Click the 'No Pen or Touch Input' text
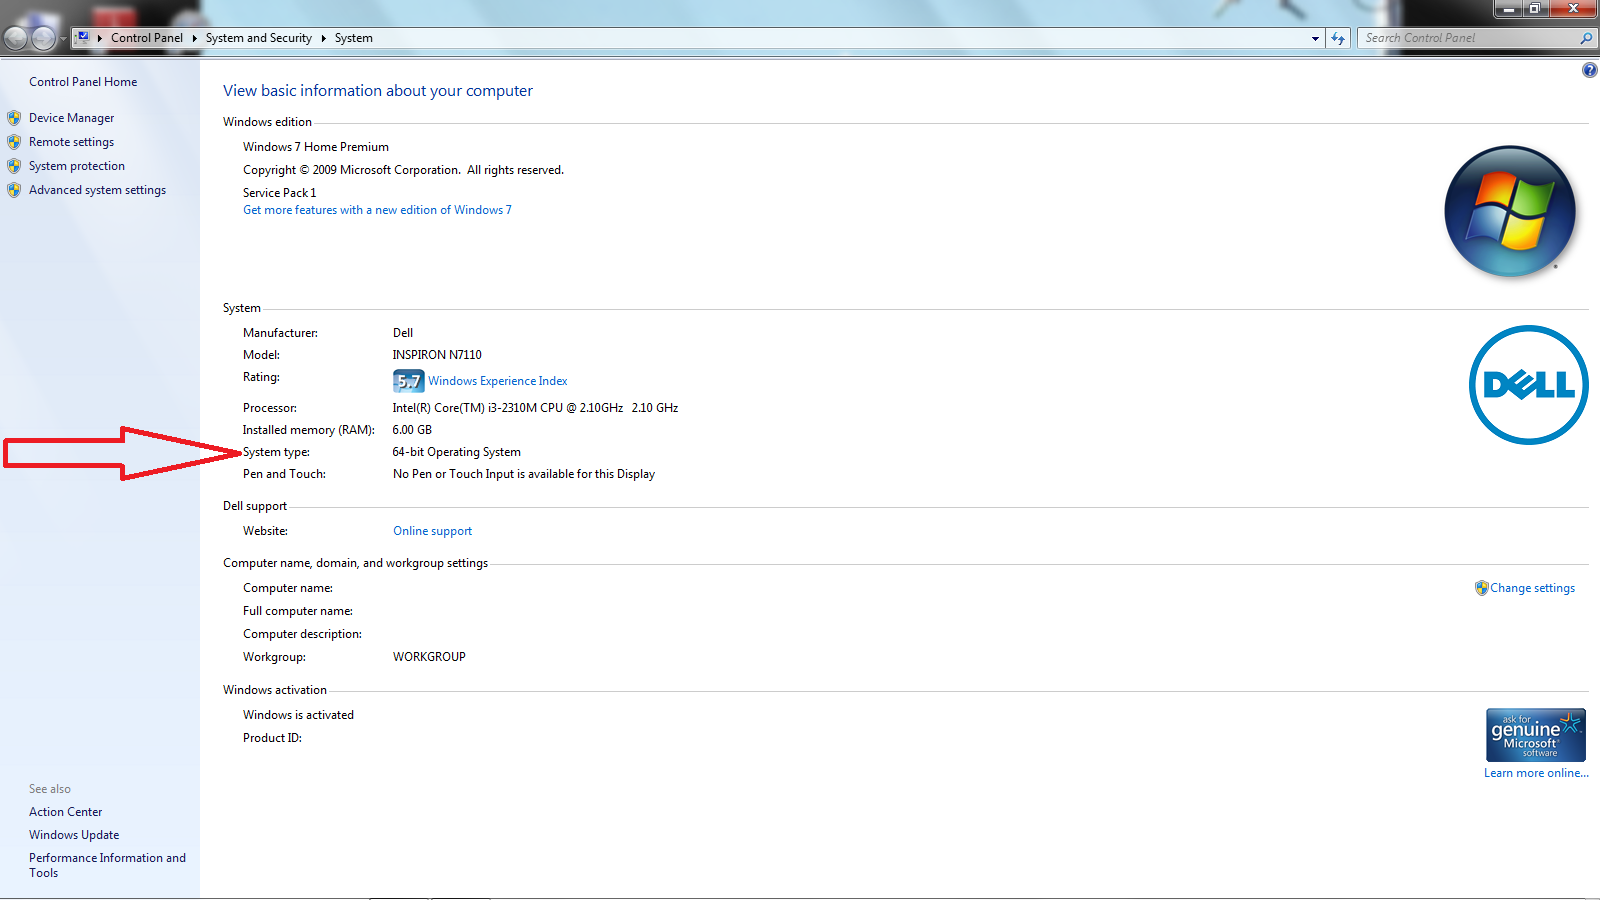The height and width of the screenshot is (900, 1600). coord(524,474)
